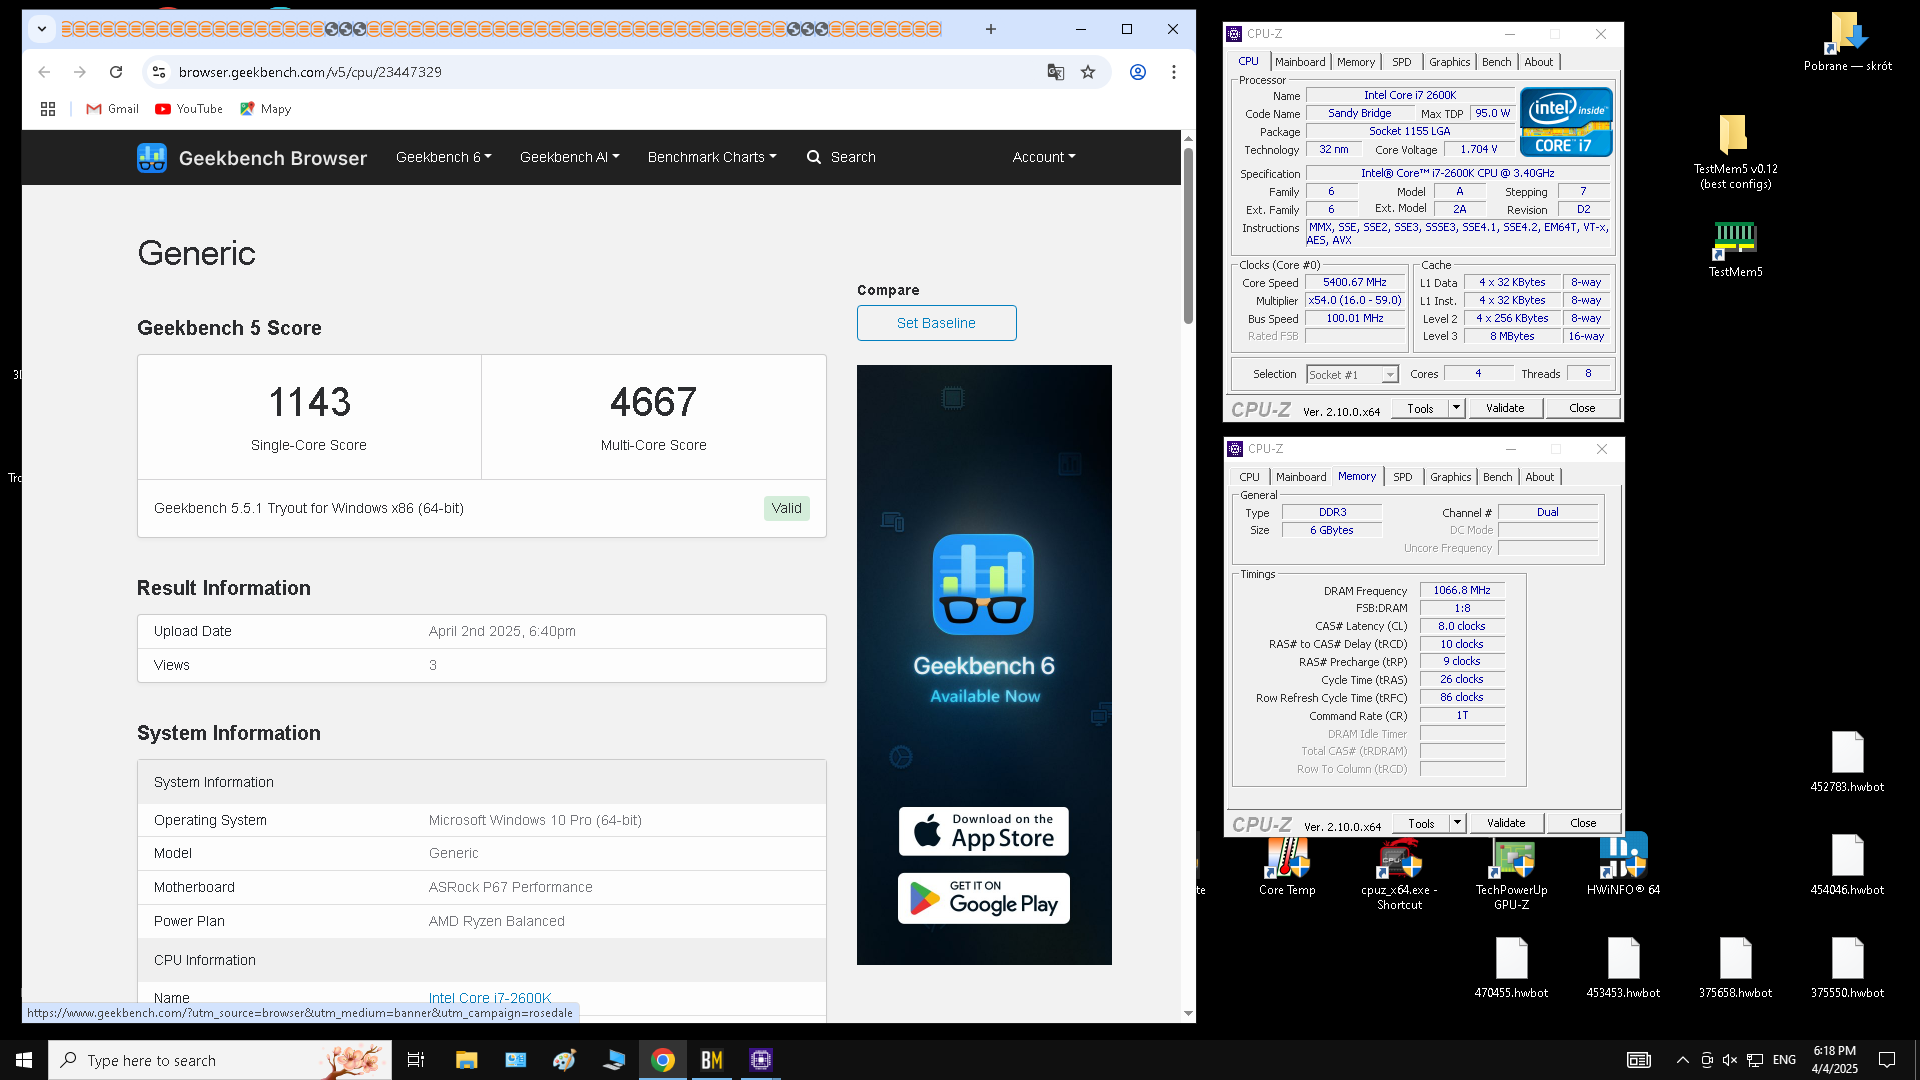Click the browser back arrow icon
1920x1080 pixels.
point(44,72)
